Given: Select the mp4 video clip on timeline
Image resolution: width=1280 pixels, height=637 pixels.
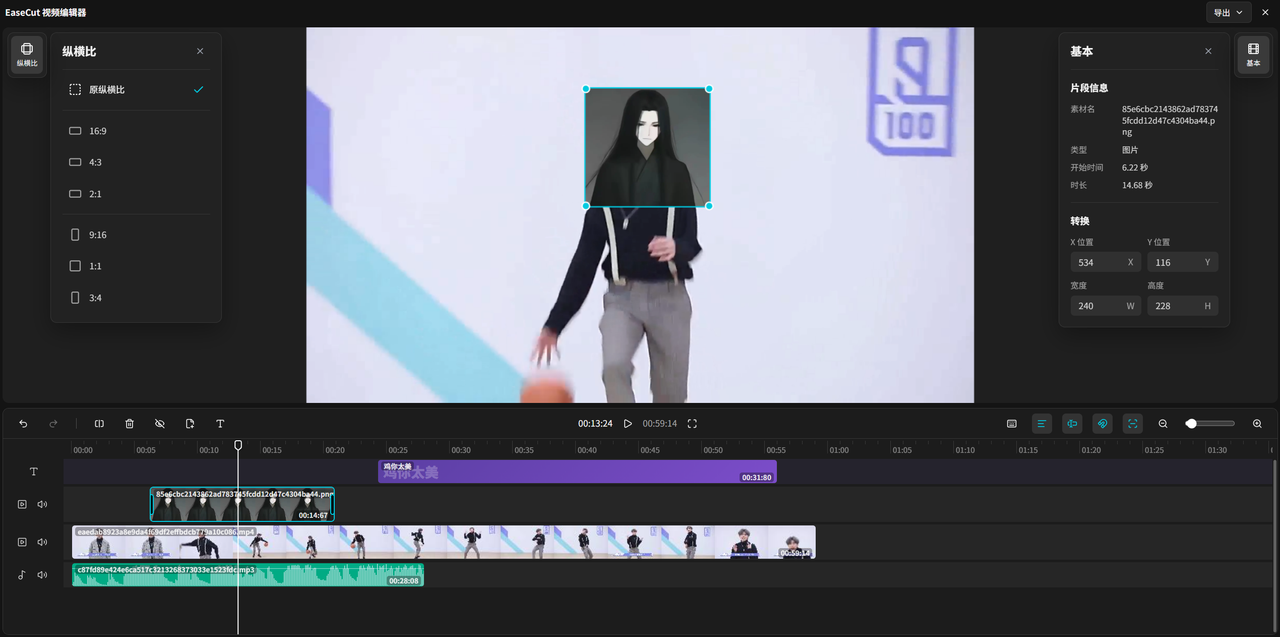Looking at the screenshot, I should click(444, 542).
